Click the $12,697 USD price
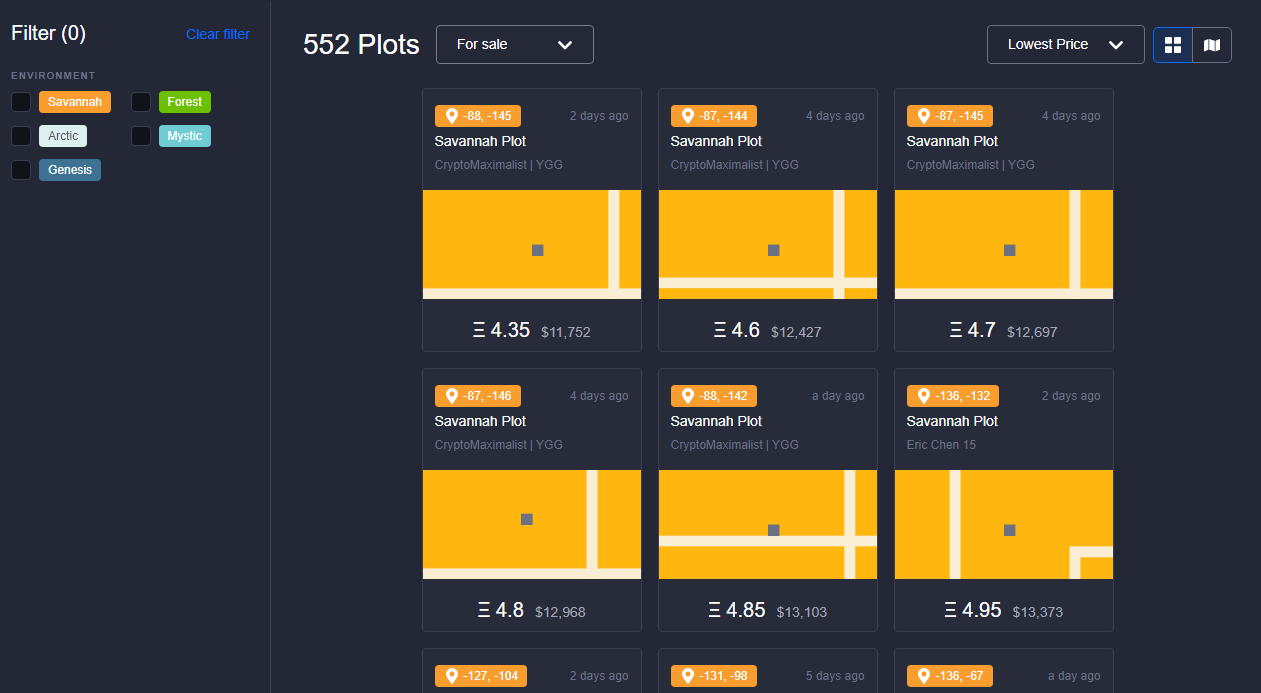1261x693 pixels. coord(1032,332)
